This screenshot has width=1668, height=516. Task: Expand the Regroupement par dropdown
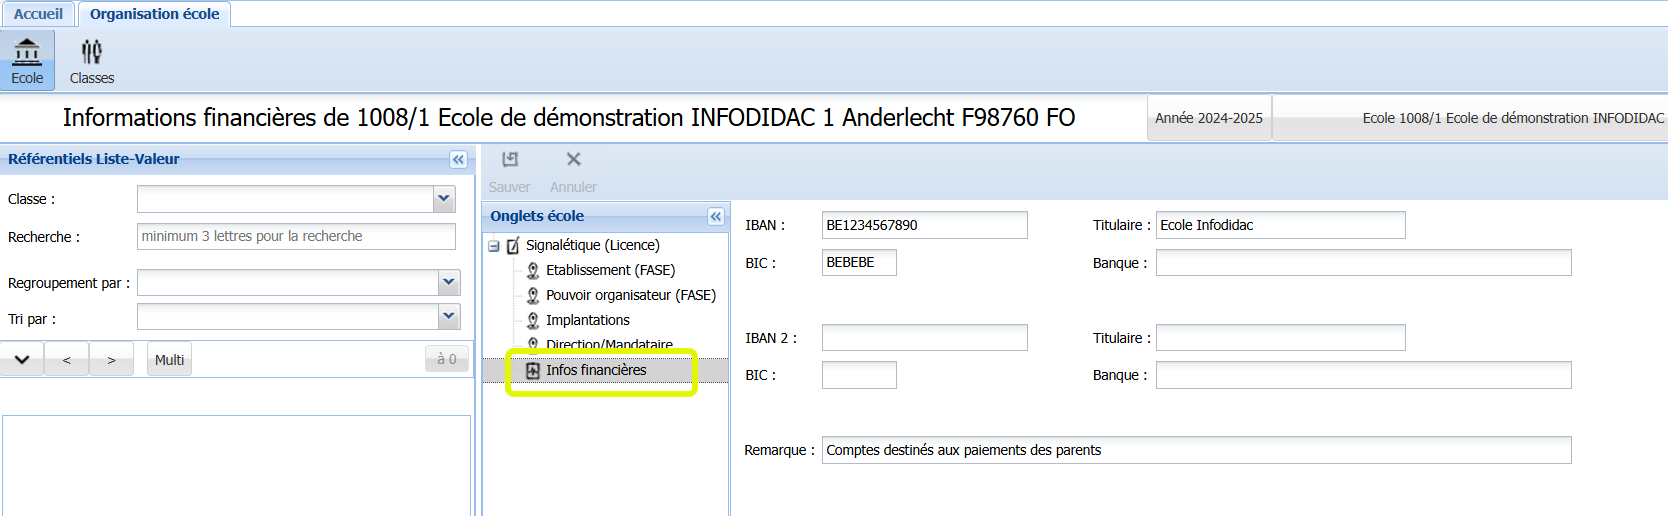[448, 282]
